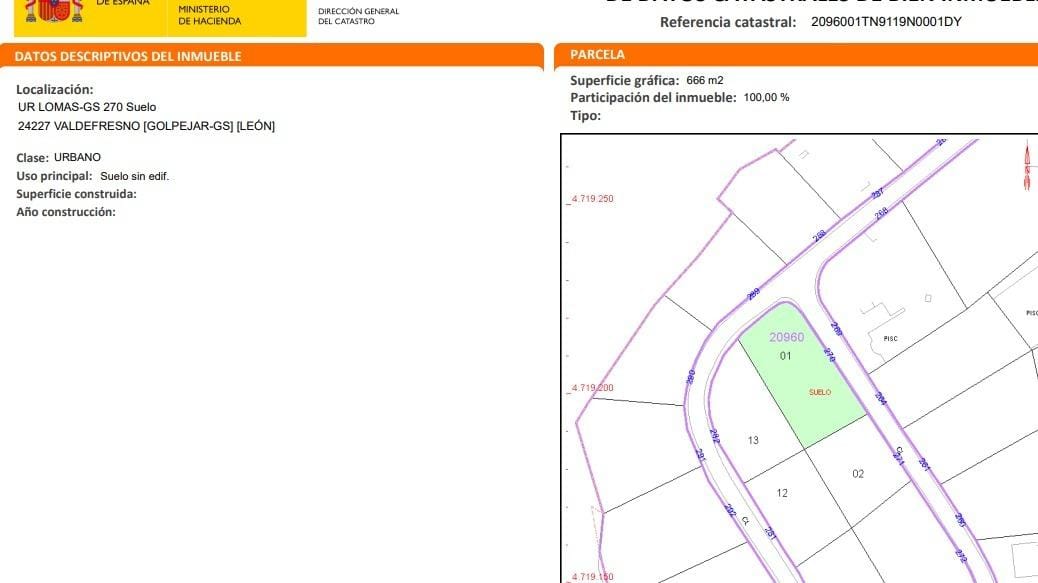Select the address UR LOMAS-GS 270 Suelo

click(87, 107)
